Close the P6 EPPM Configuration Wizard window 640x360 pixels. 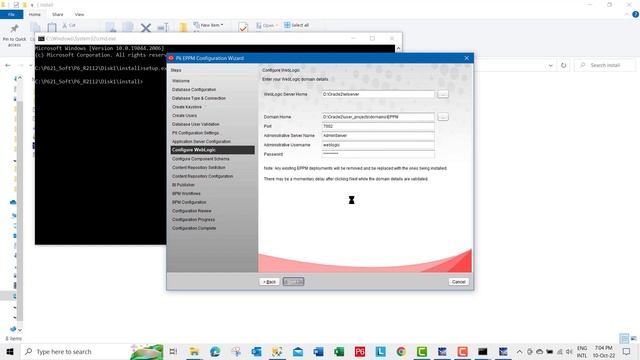[x=467, y=58]
